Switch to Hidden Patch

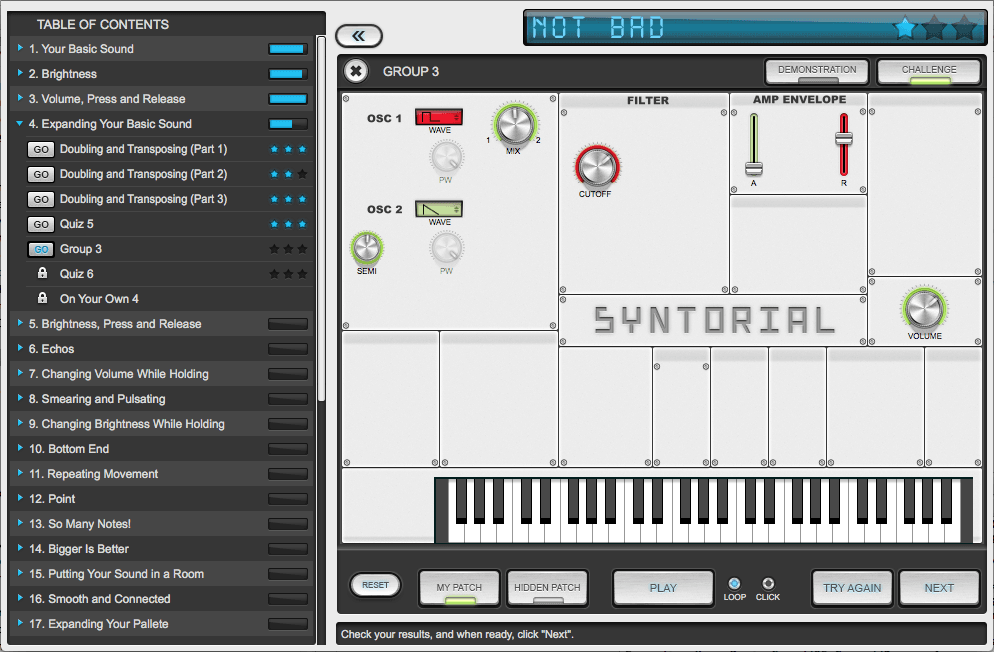(x=547, y=588)
